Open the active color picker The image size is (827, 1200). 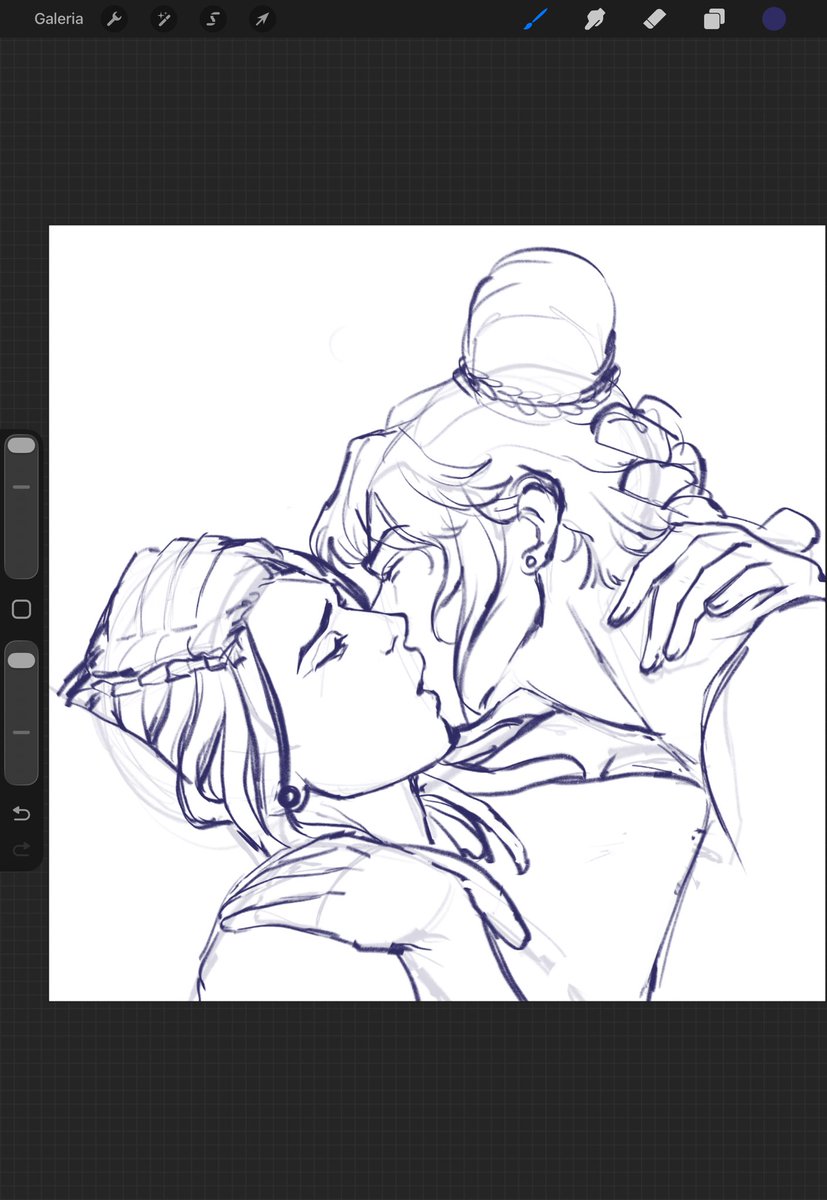pos(774,19)
